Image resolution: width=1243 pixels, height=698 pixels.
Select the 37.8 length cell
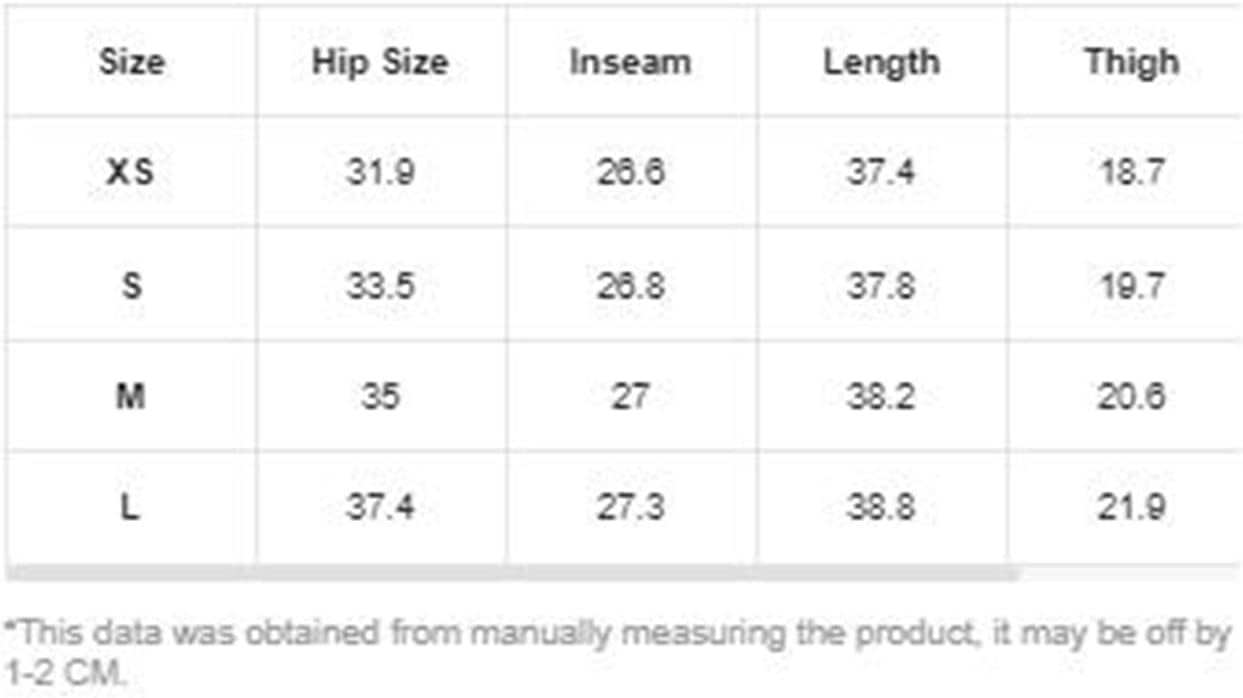click(881, 286)
